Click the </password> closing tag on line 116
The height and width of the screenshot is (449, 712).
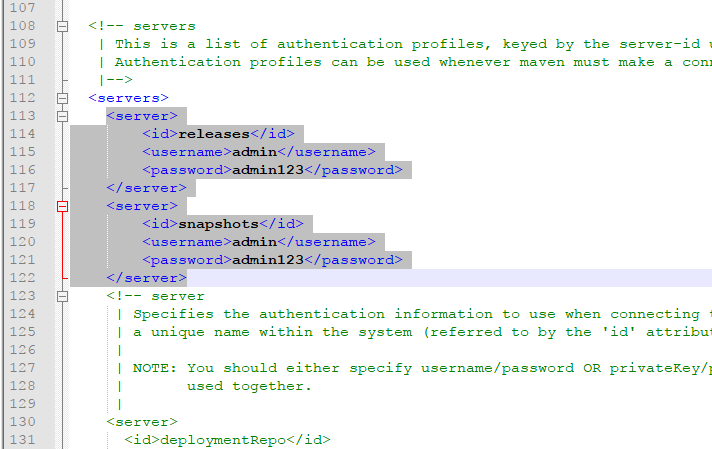[353, 170]
